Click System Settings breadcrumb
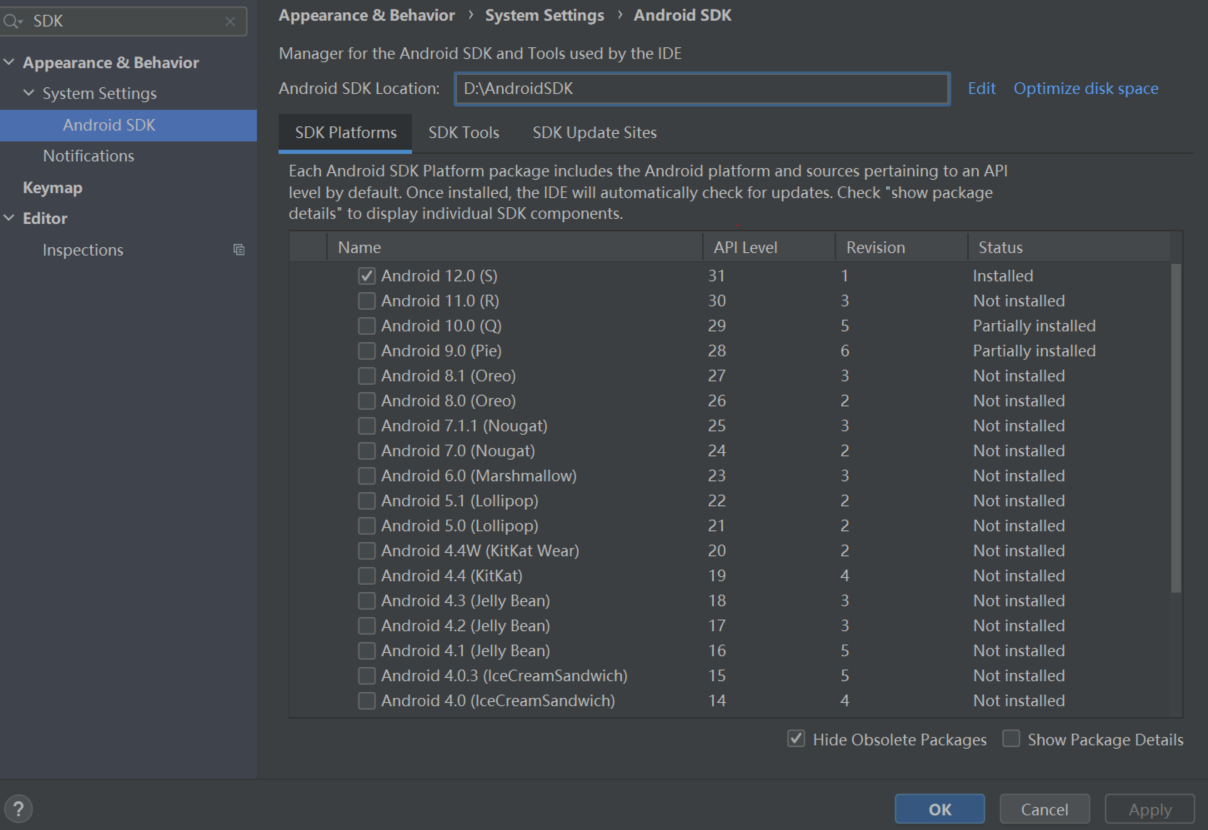 coord(544,15)
